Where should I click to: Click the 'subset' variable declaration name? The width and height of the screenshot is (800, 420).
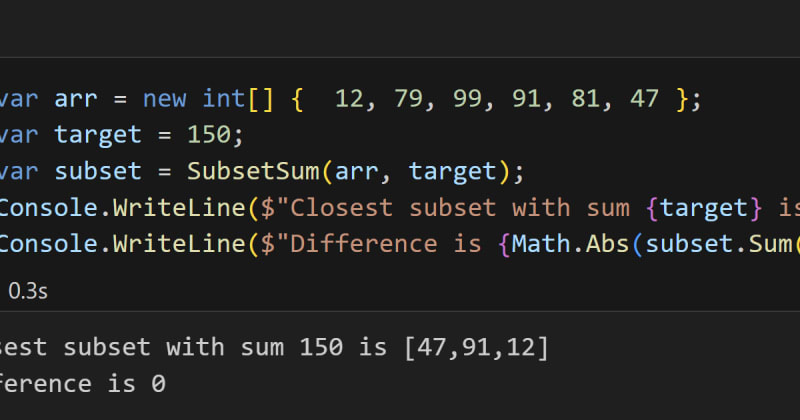coord(98,171)
